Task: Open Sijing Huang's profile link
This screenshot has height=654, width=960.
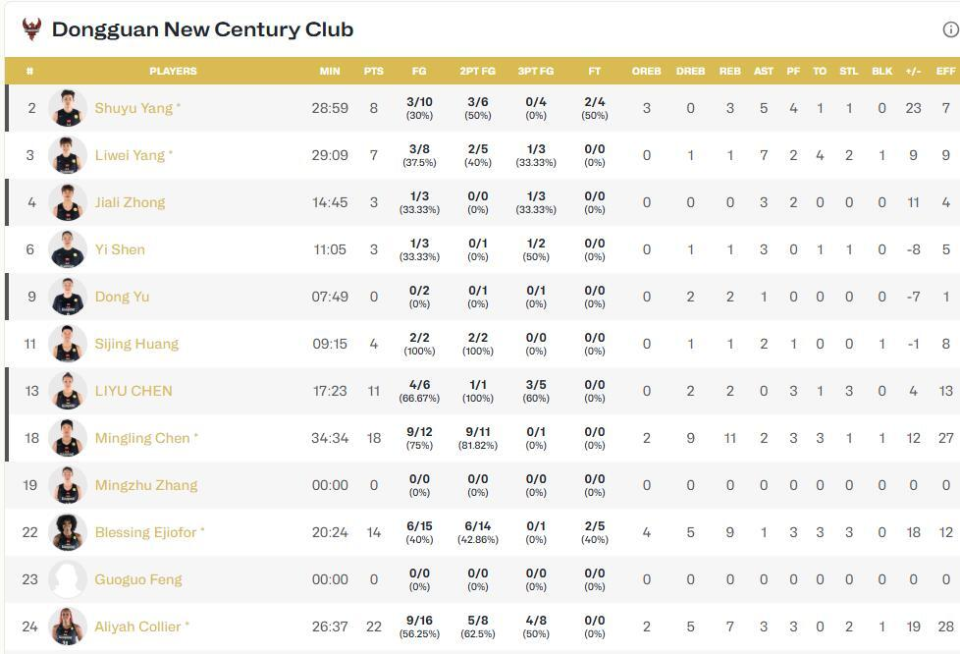Action: [x=136, y=344]
